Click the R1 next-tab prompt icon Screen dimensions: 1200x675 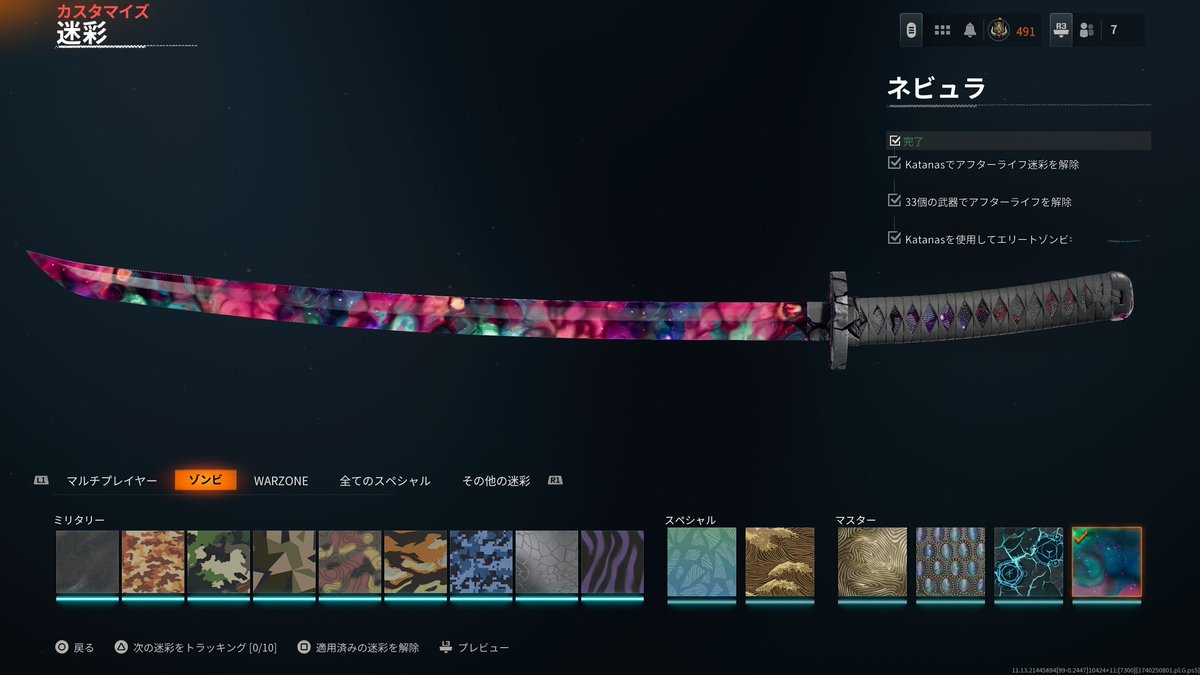(555, 480)
